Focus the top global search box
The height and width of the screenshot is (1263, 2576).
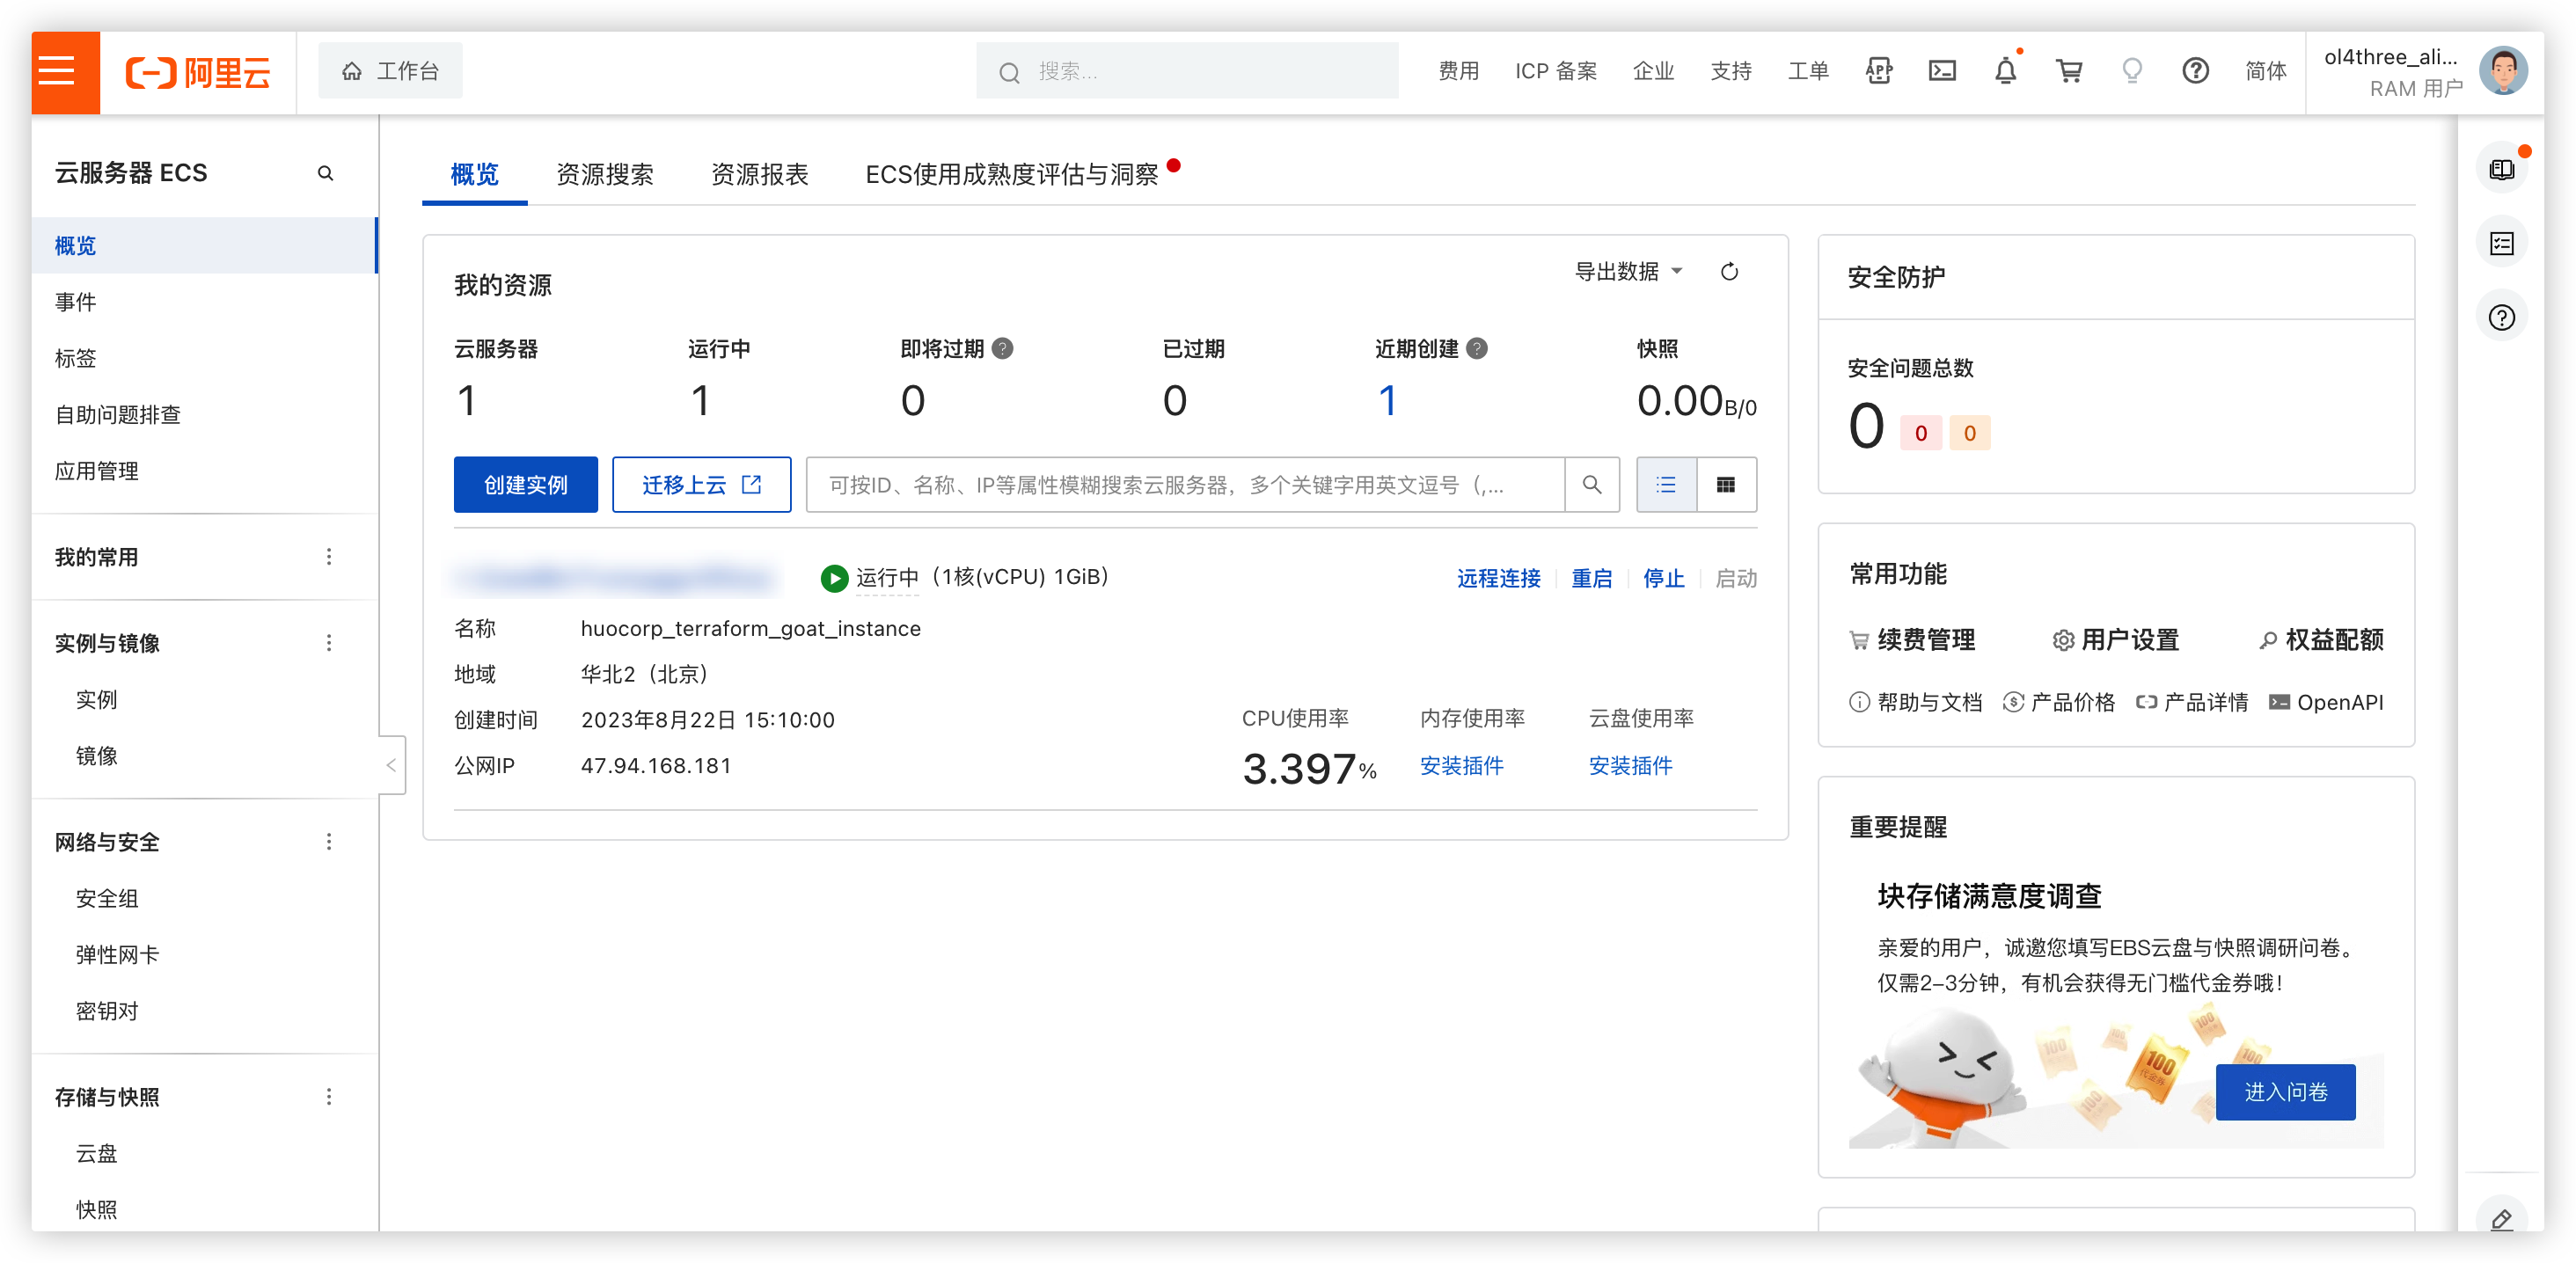(x=1187, y=71)
